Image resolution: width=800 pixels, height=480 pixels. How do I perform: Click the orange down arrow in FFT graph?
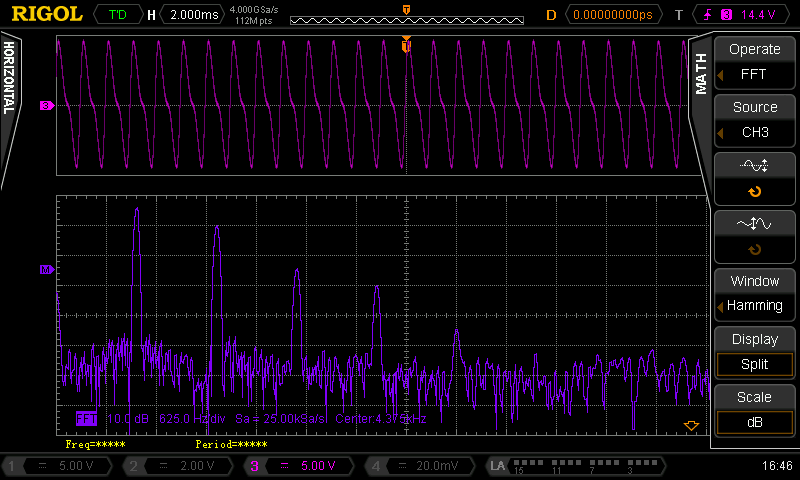pos(691,425)
